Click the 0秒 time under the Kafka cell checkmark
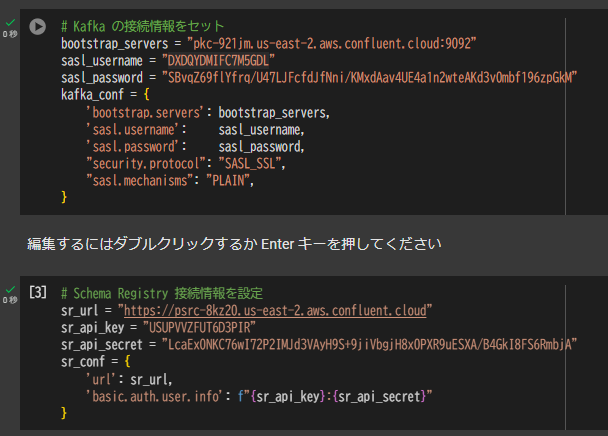 [x=10, y=34]
